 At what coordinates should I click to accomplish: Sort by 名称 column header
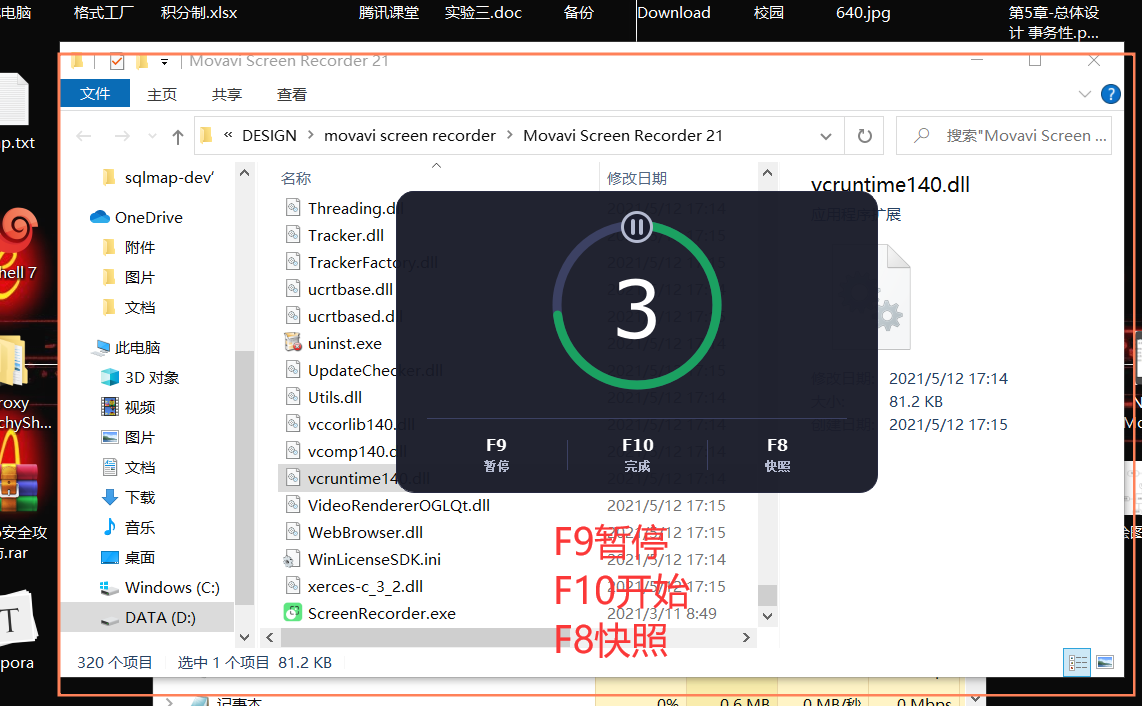[296, 179]
